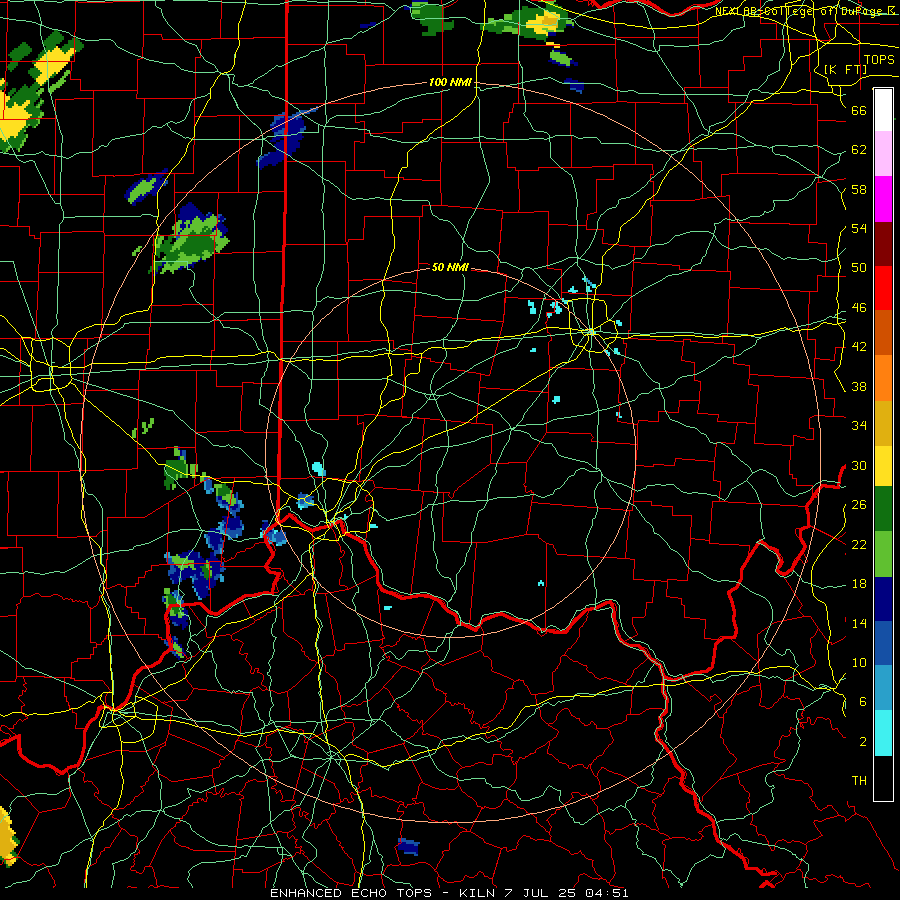Click the isolated navy echo south of the outer ring

408,846
